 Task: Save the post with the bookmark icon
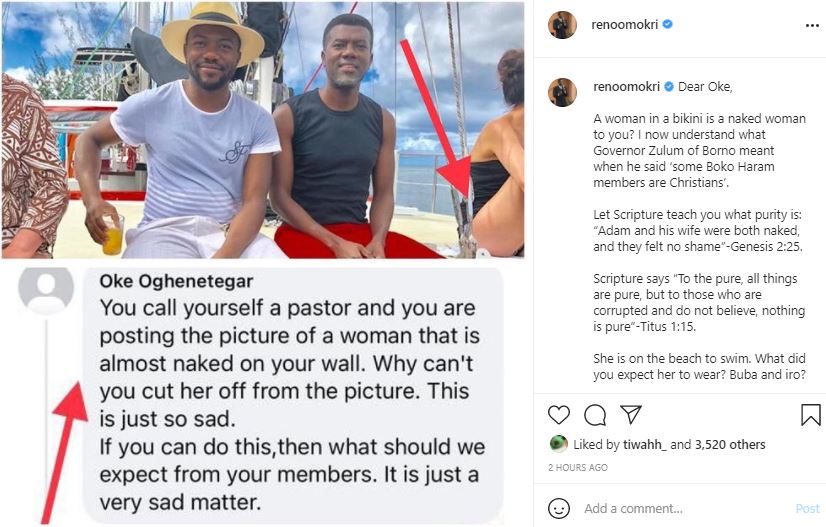(810, 414)
